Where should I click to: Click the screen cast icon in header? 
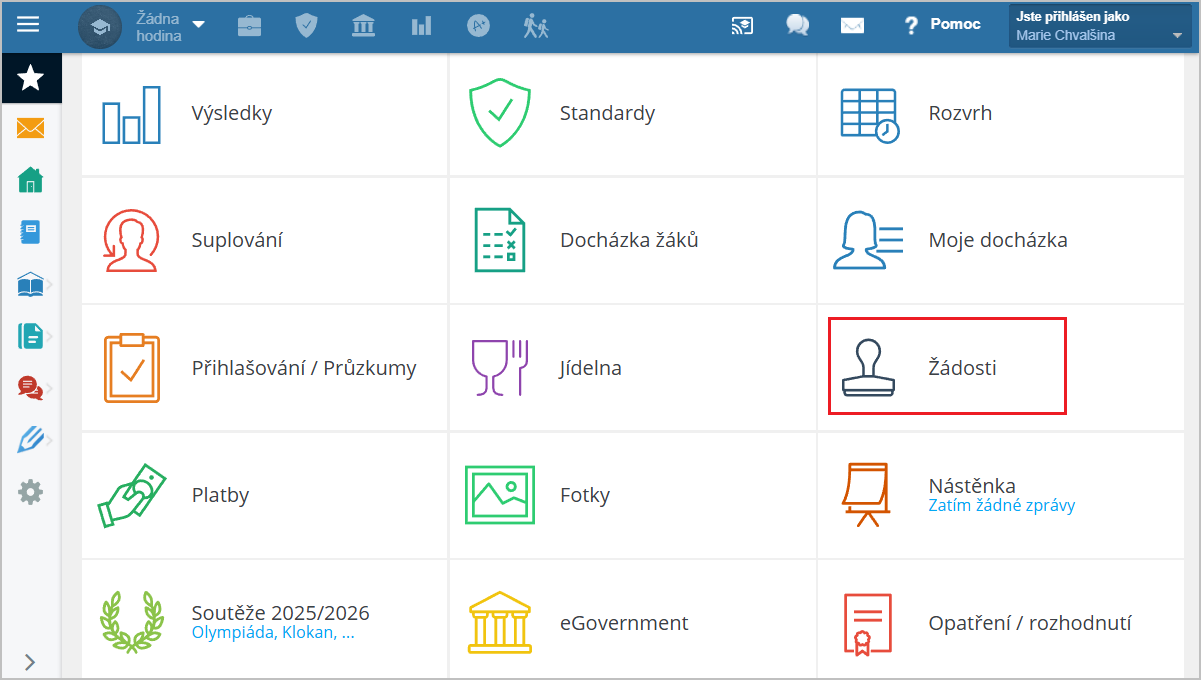(742, 26)
